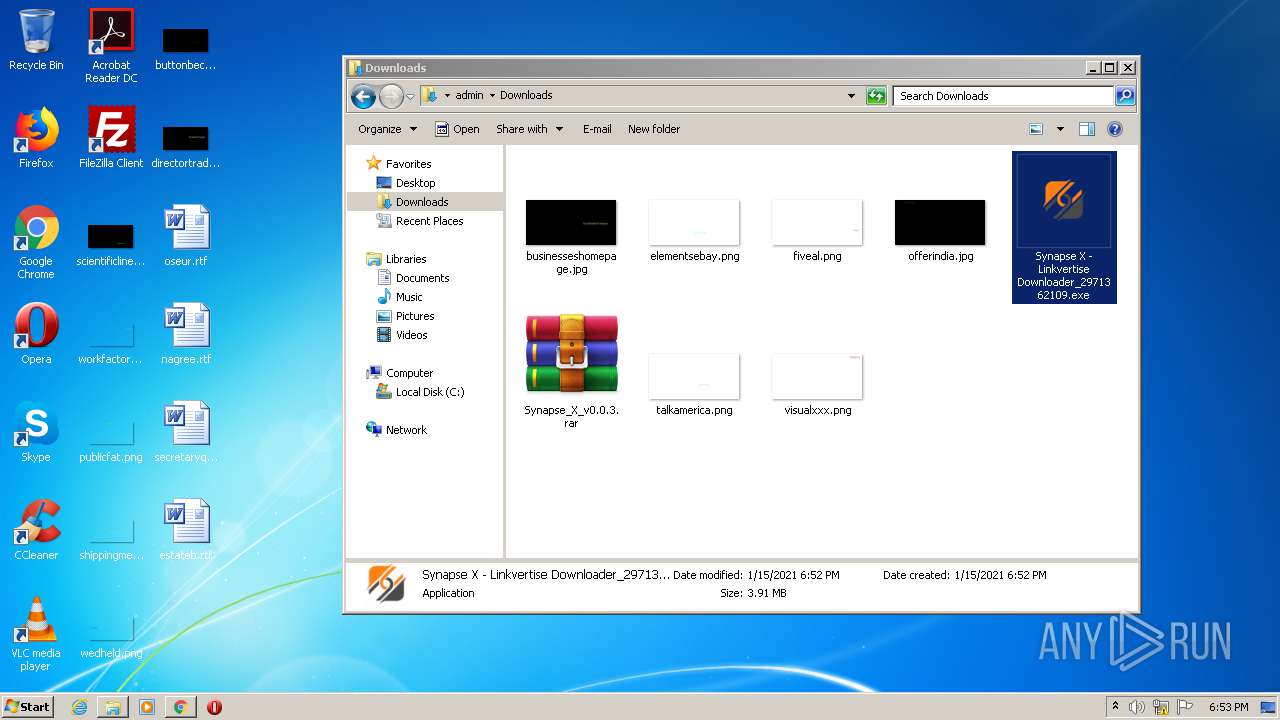The height and width of the screenshot is (720, 1280).
Task: Click the E-mail toolbar button
Action: coord(597,129)
